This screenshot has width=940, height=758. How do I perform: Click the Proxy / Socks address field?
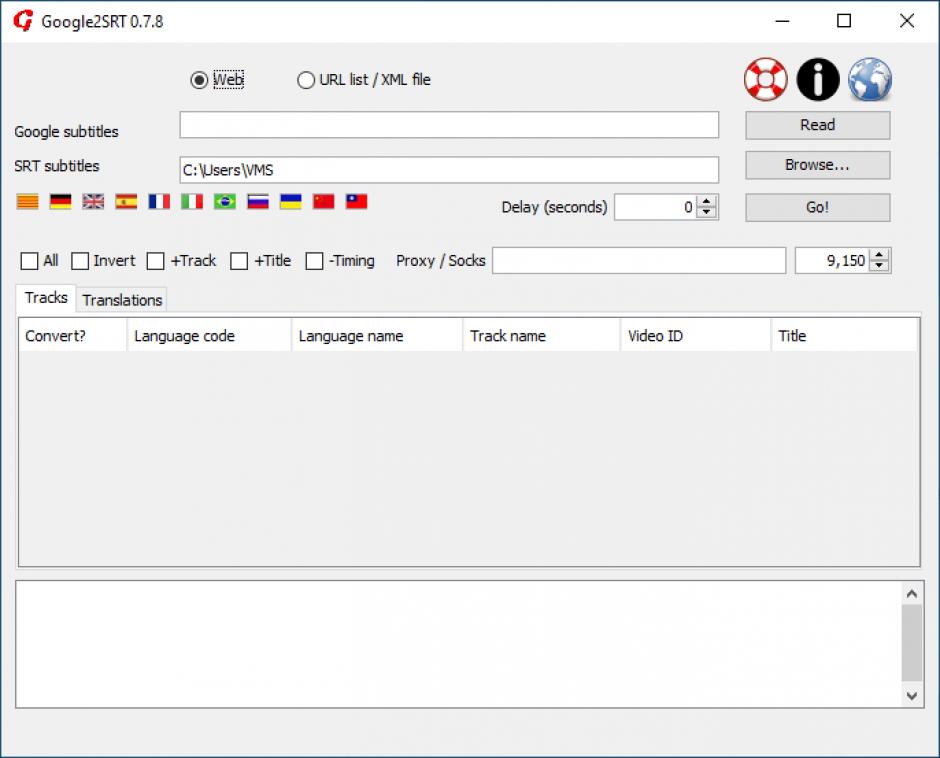coord(639,261)
